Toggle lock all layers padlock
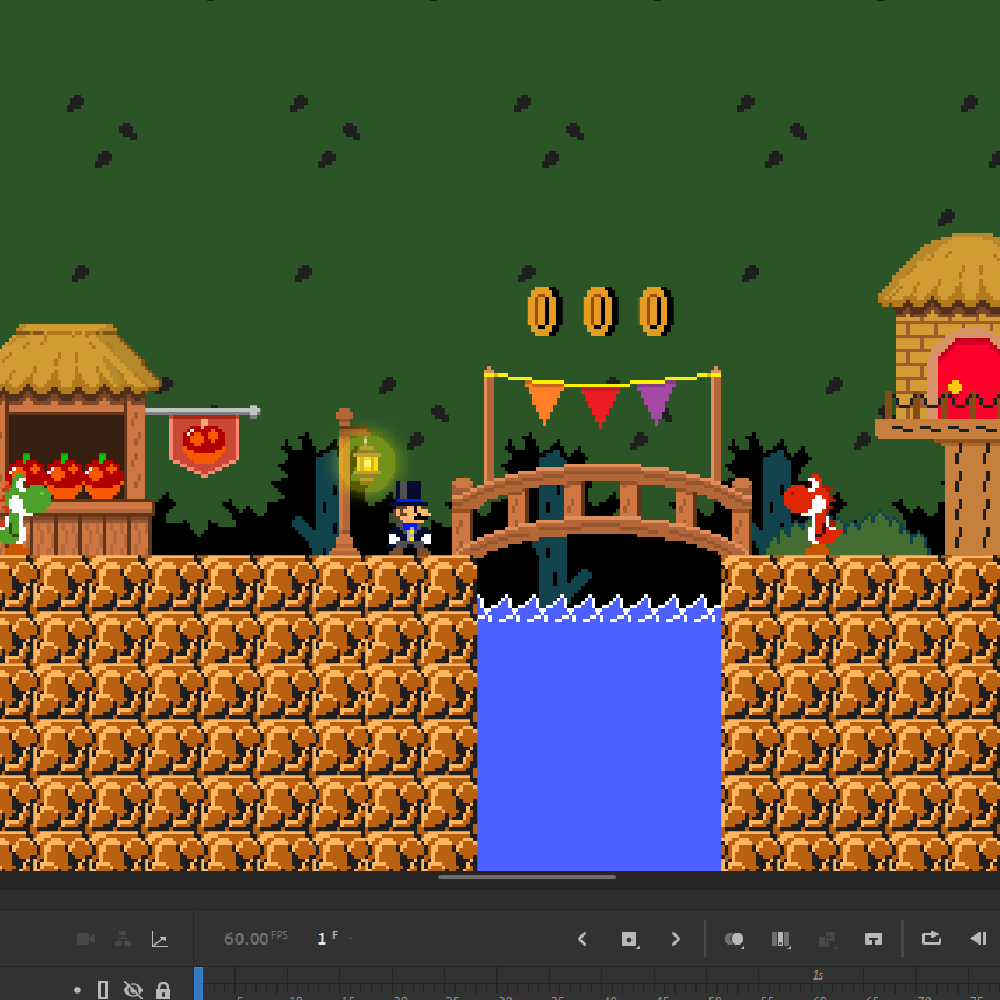 click(x=163, y=989)
